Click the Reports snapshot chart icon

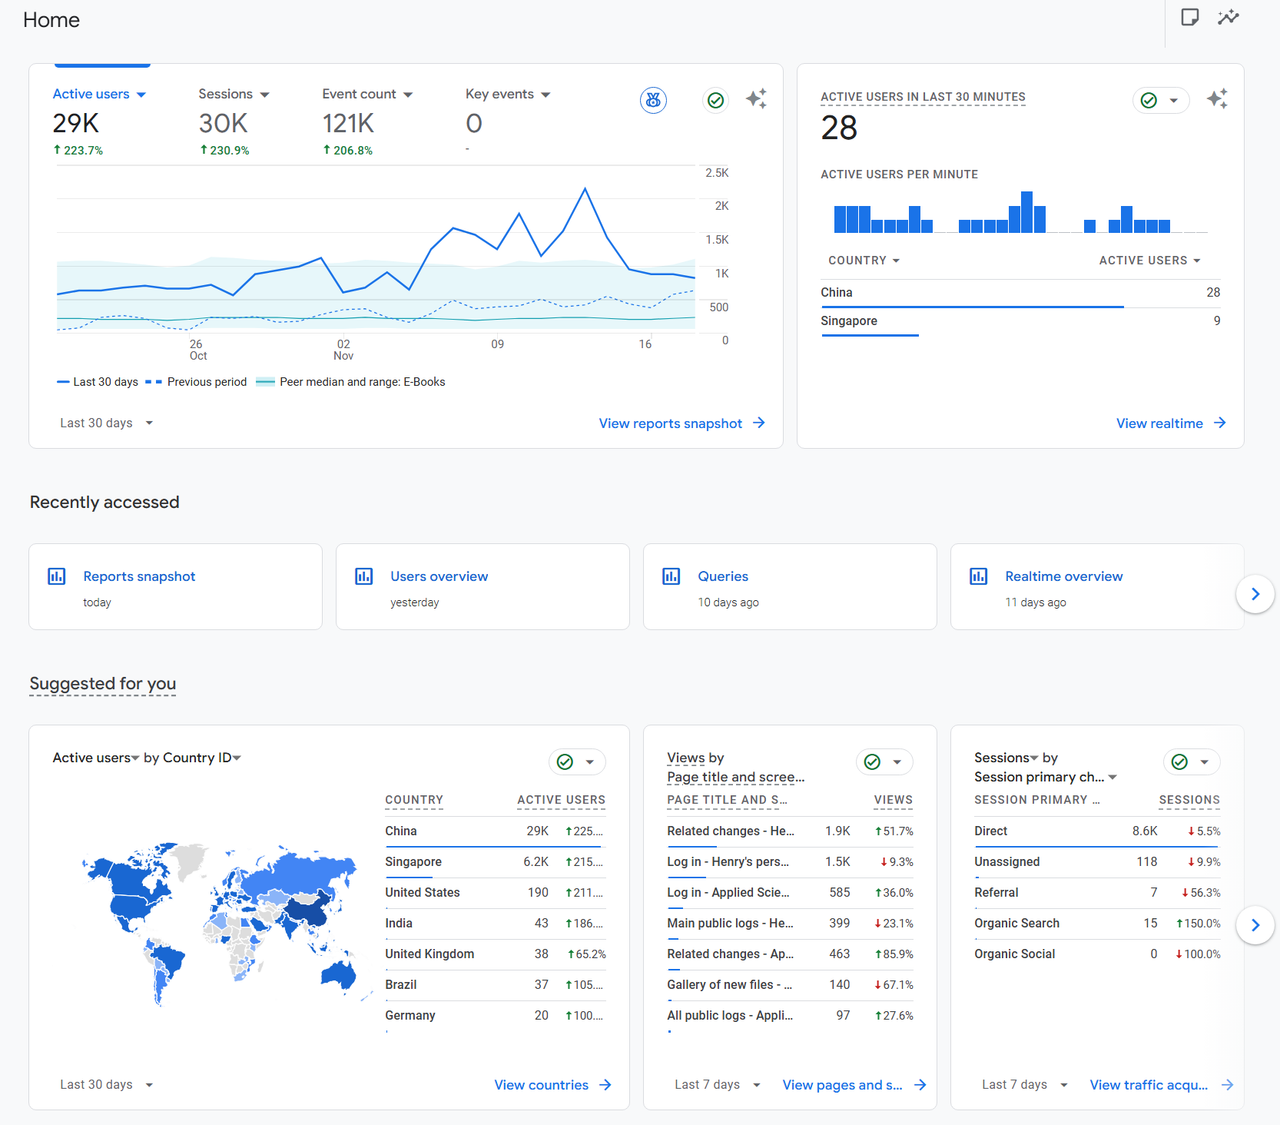point(56,576)
